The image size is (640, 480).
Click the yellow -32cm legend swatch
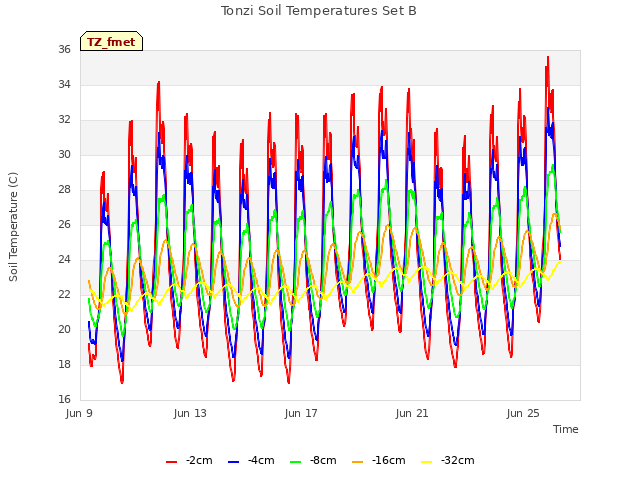tap(426, 462)
